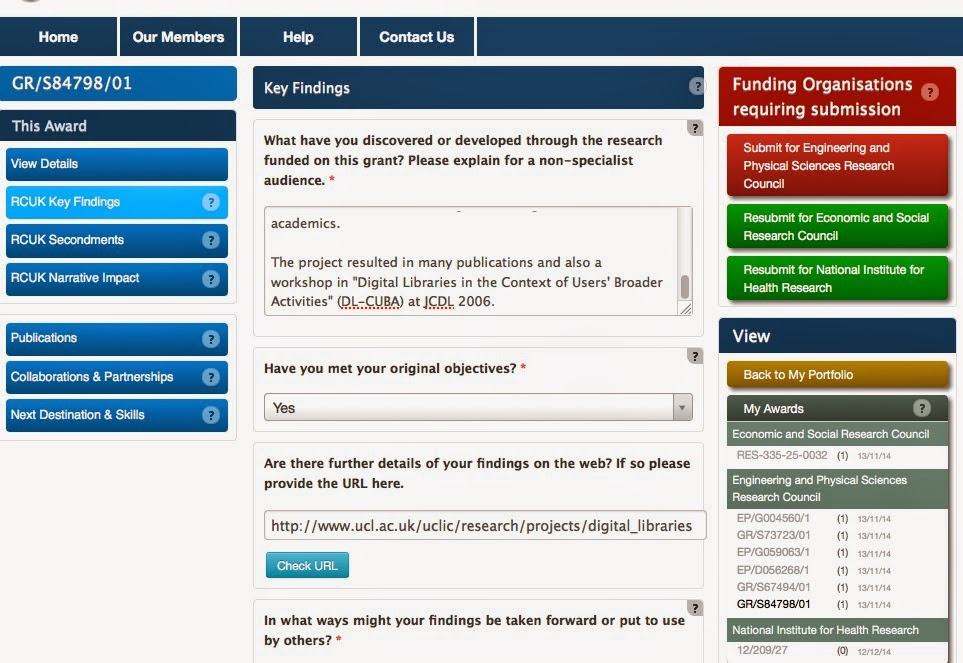Open award EP/G004560/1
This screenshot has width=963, height=663.
(773, 518)
